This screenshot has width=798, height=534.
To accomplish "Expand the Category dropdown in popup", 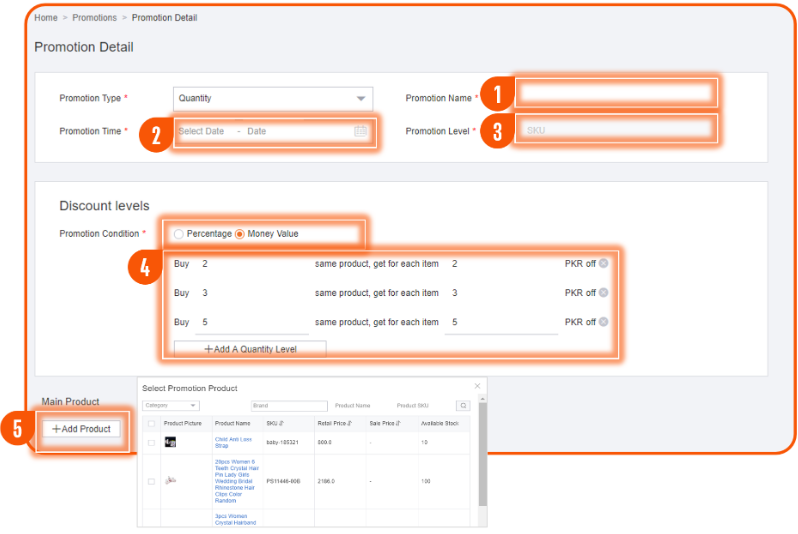I will 171,406.
